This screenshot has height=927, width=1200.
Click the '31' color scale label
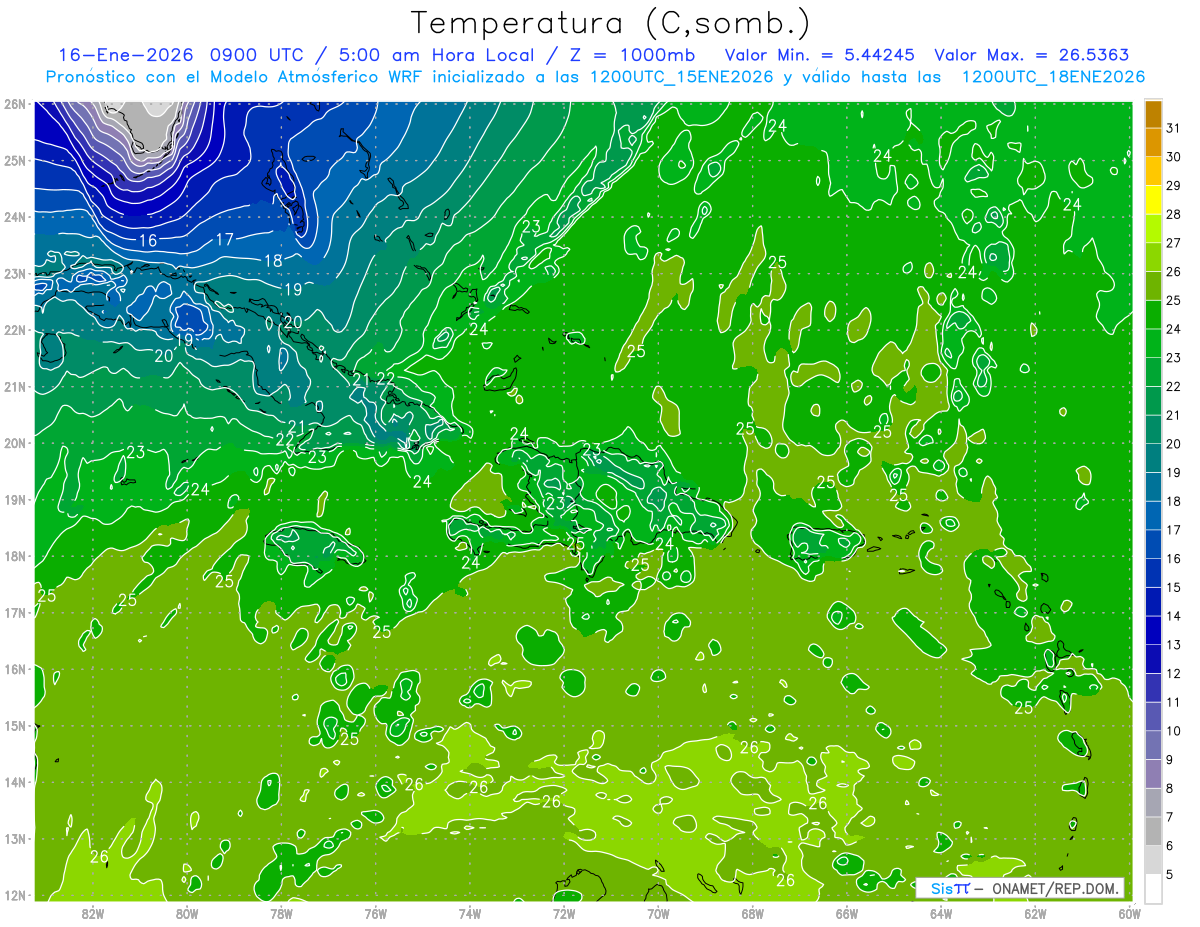(x=1173, y=128)
